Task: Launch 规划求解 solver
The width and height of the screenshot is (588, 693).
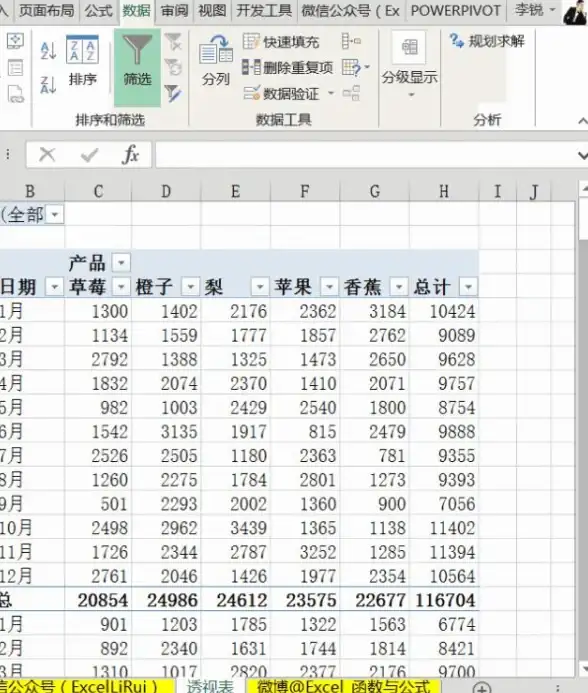Action: pyautogui.click(x=487, y=41)
